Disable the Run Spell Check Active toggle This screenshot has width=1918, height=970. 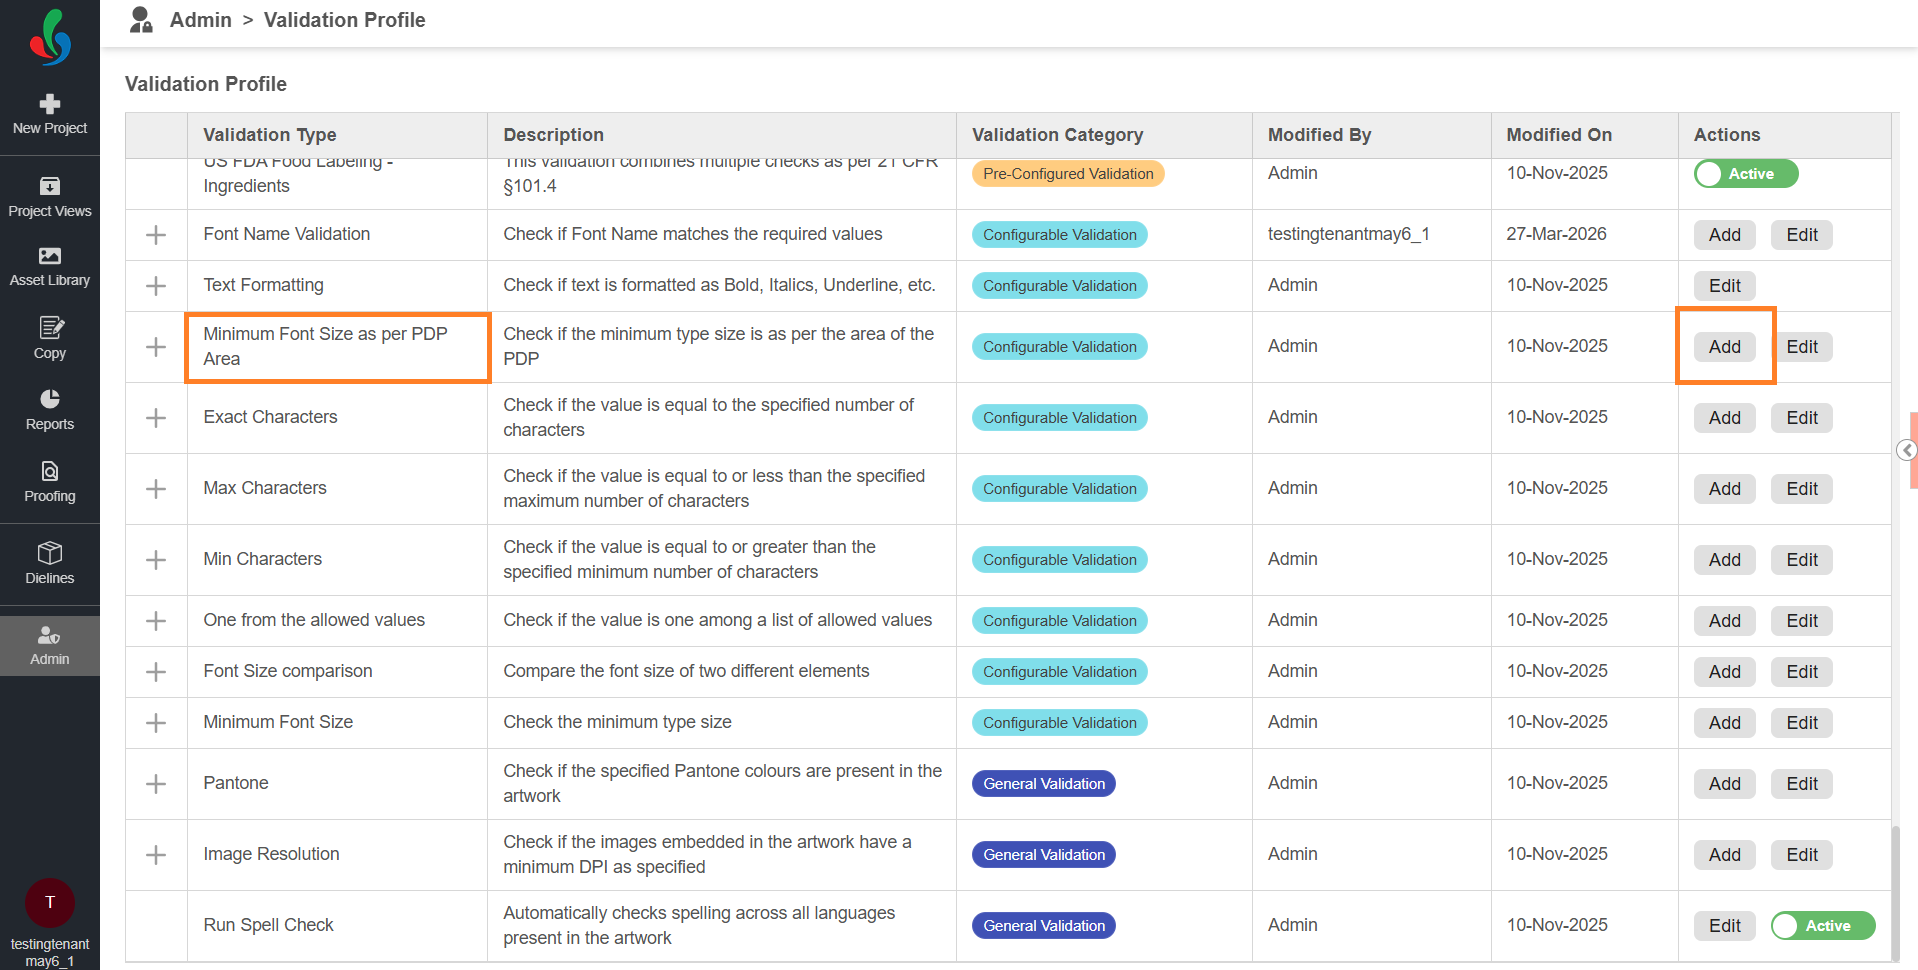(x=1822, y=926)
